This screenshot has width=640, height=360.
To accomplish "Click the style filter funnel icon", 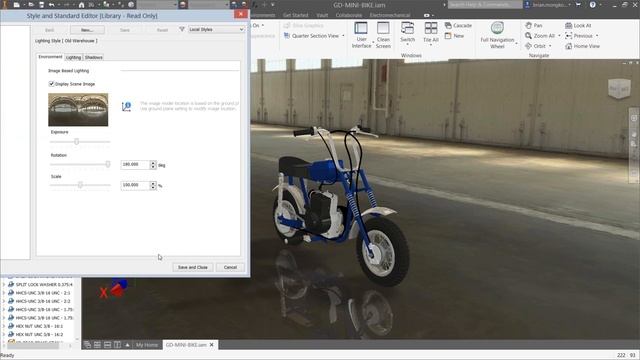I will pos(182,29).
